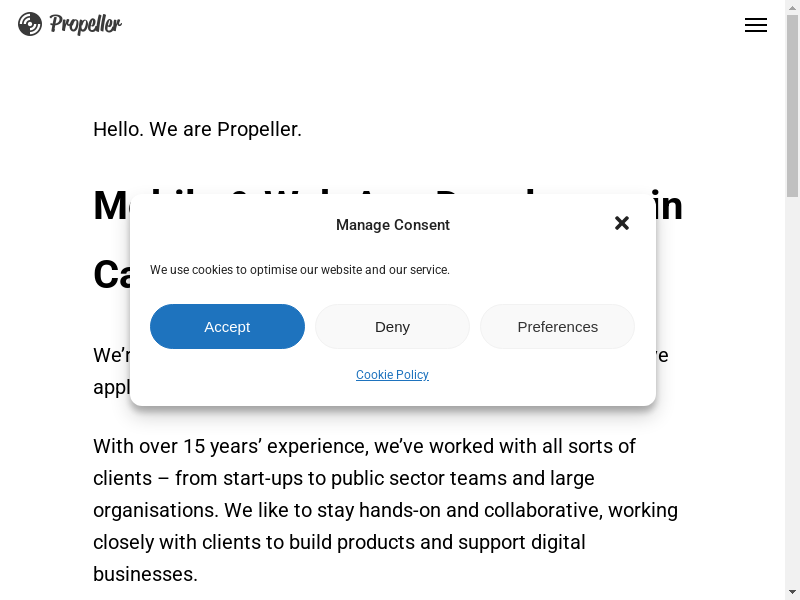The height and width of the screenshot is (600, 800).
Task: Click scrollbar up arrow
Action: click(792, 7)
